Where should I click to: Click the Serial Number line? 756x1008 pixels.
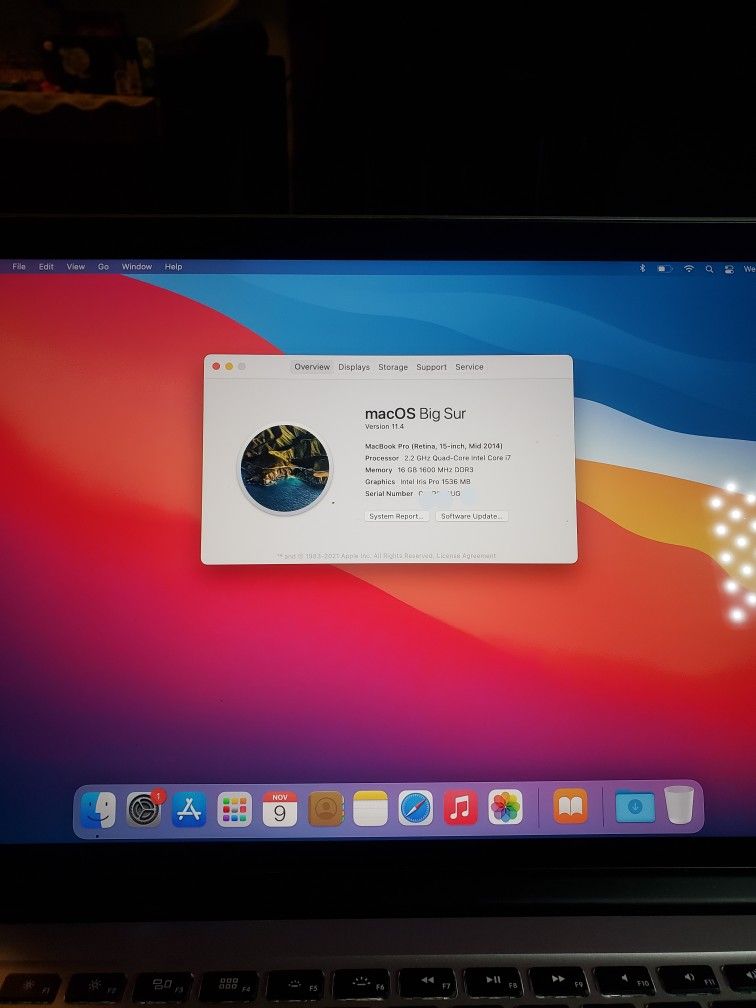(413, 494)
